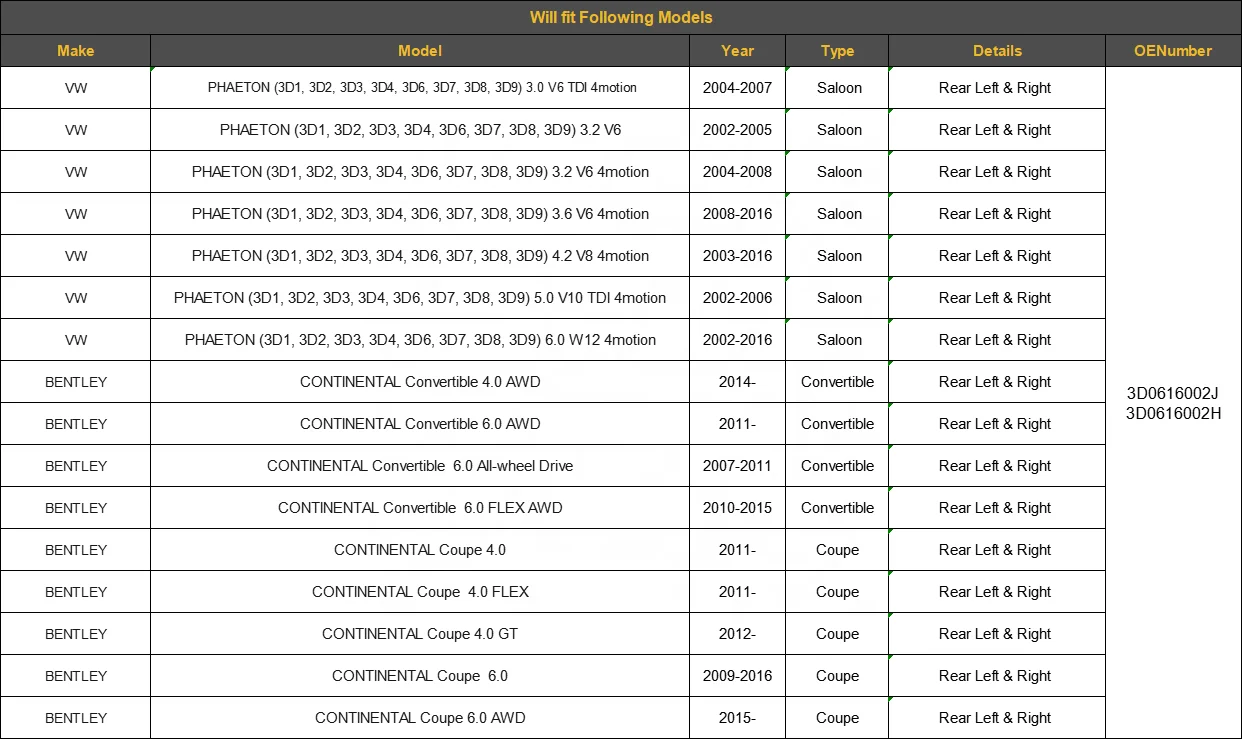This screenshot has height=739, width=1242.
Task: Click the year 2012- cell
Action: click(x=737, y=634)
